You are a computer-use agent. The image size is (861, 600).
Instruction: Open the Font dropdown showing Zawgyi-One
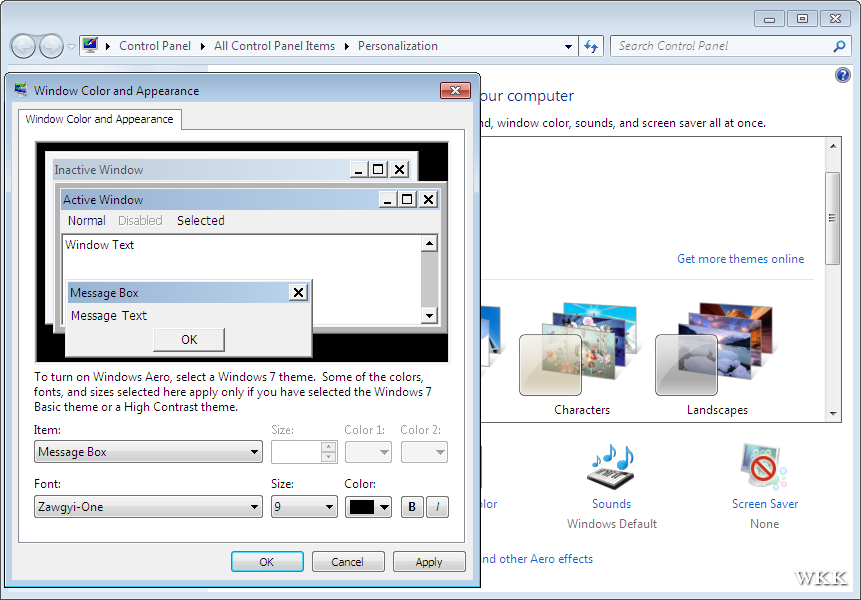pyautogui.click(x=148, y=507)
